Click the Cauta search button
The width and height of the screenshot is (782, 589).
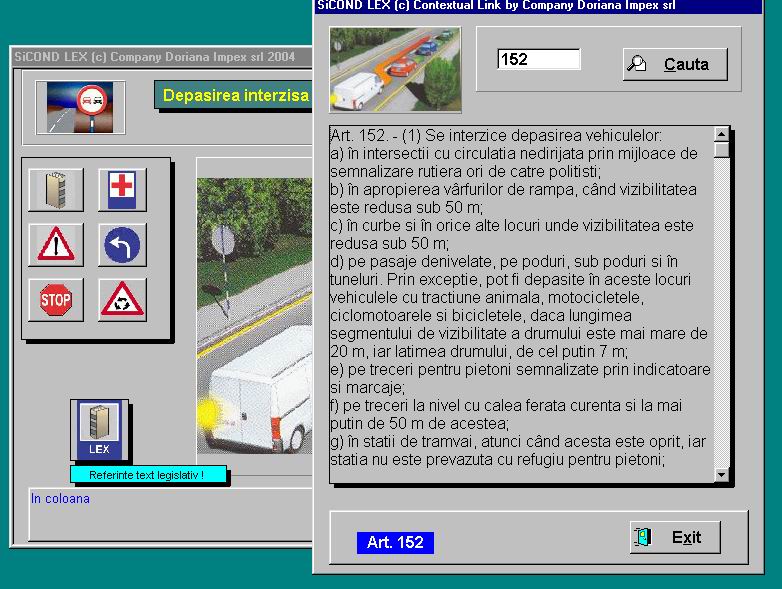click(x=675, y=64)
